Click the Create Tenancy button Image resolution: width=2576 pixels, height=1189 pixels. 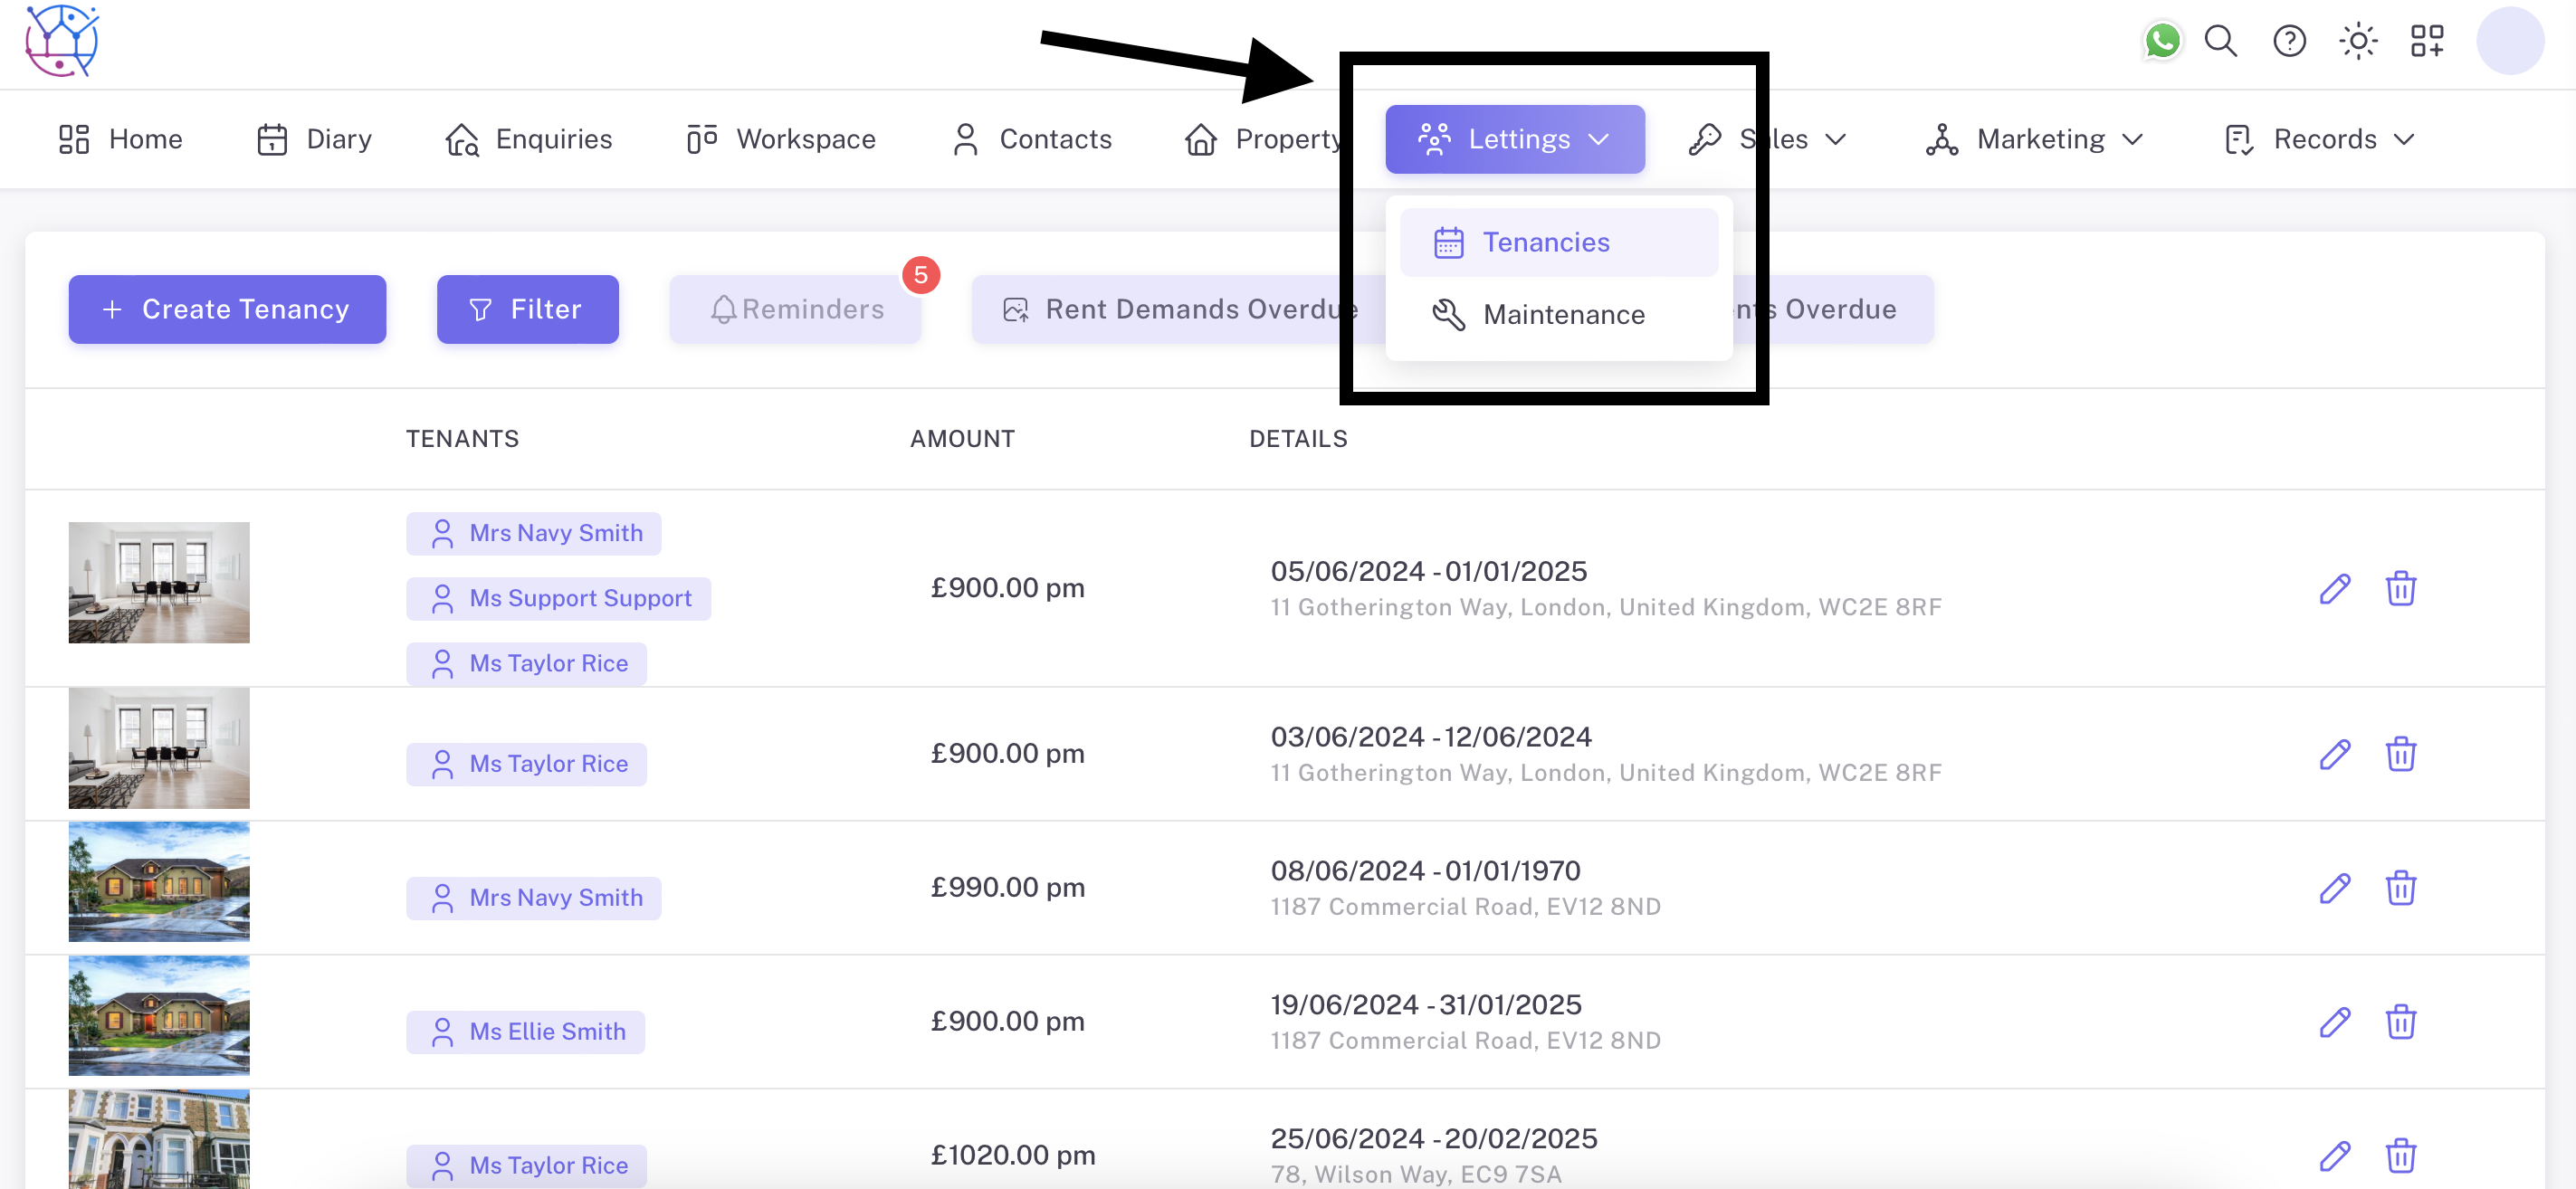pyautogui.click(x=227, y=309)
